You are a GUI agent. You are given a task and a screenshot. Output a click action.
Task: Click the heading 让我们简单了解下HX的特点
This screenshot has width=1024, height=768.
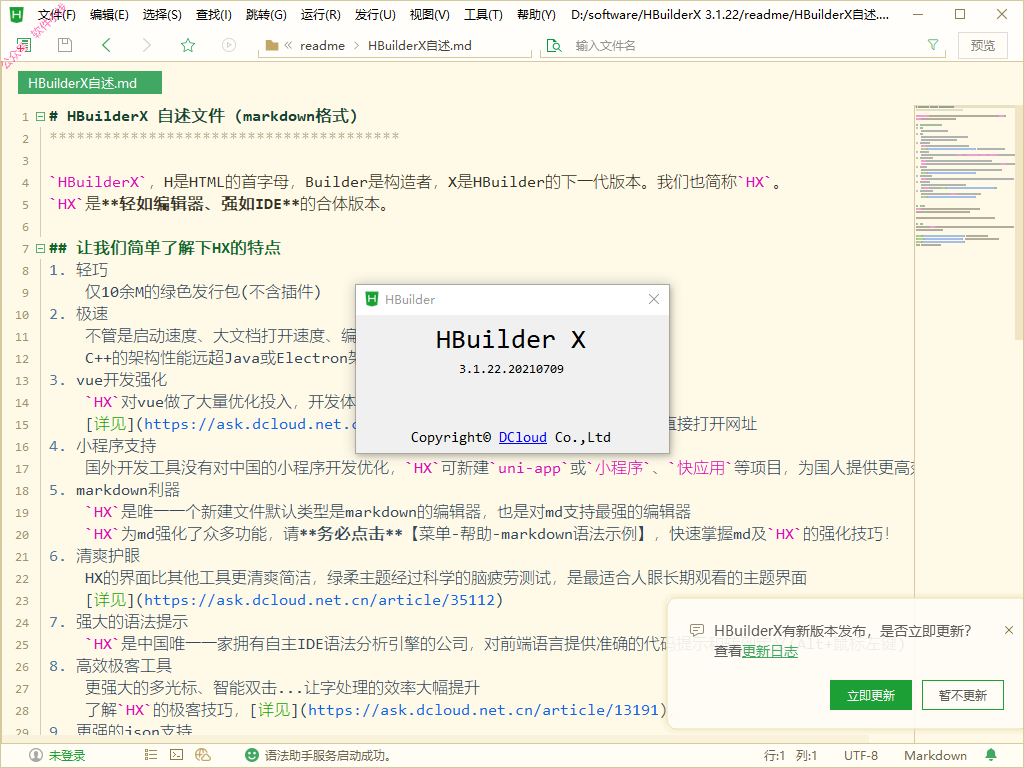178,248
